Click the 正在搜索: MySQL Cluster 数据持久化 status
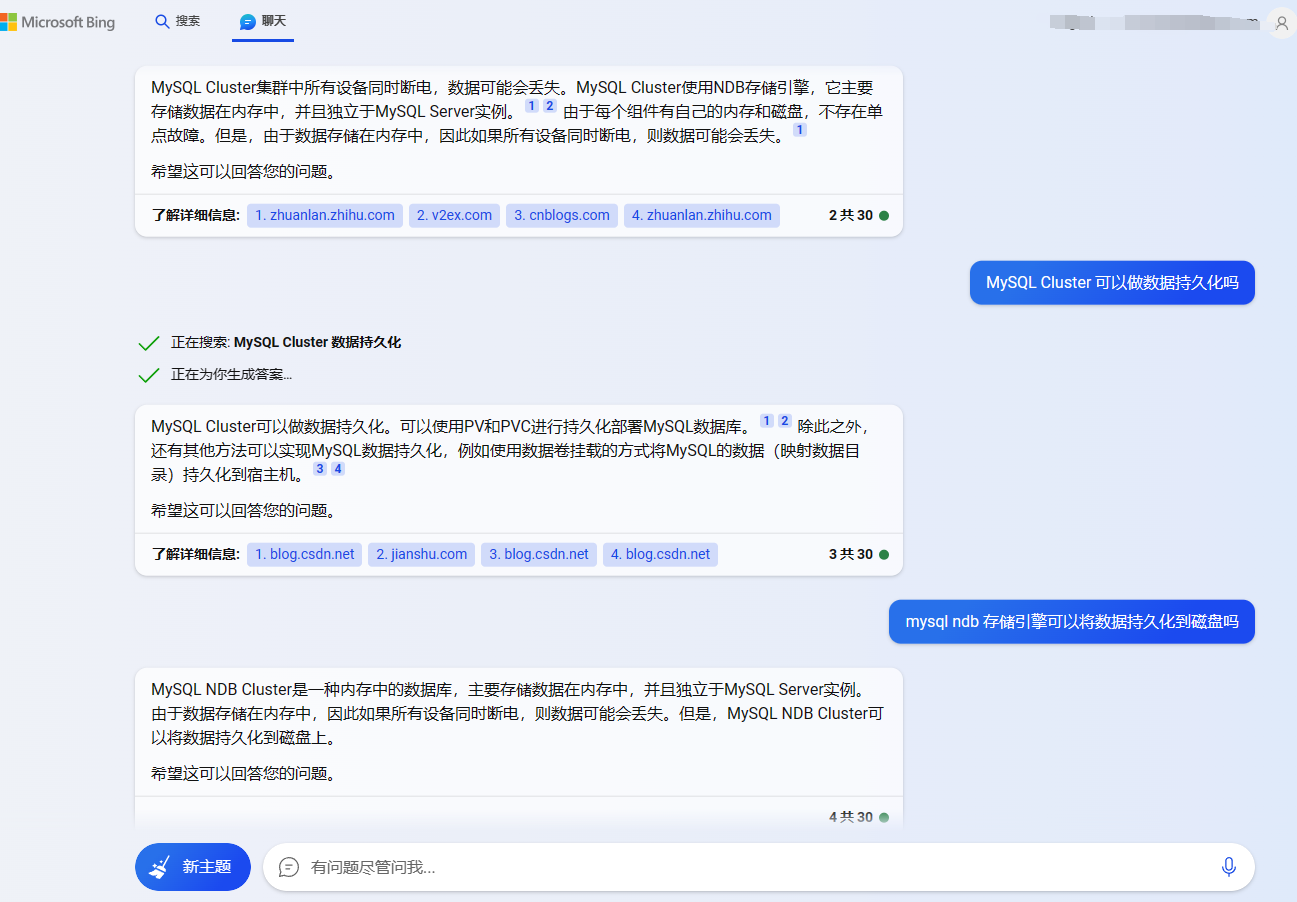The height and width of the screenshot is (902, 1297). point(286,342)
